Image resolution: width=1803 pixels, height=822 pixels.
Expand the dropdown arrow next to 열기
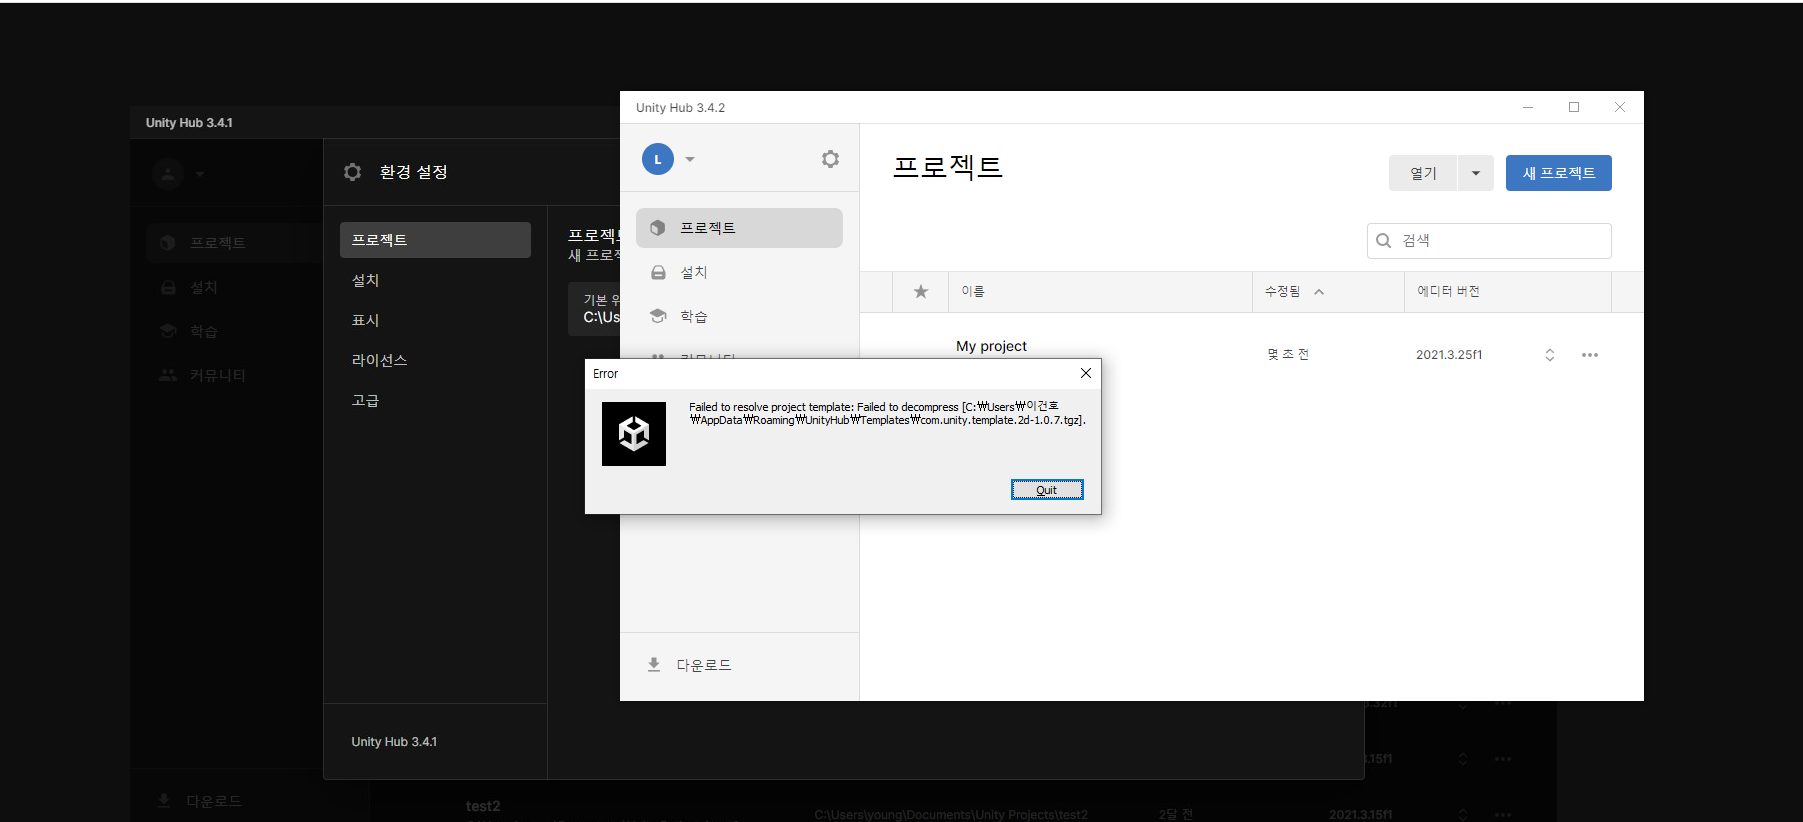[1476, 173]
